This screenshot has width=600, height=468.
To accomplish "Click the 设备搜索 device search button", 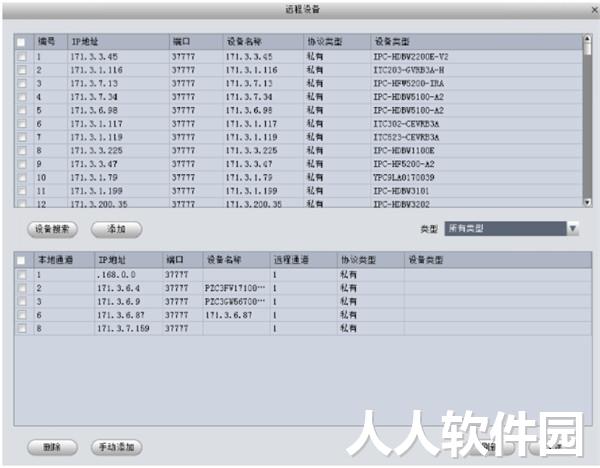I will tap(52, 230).
